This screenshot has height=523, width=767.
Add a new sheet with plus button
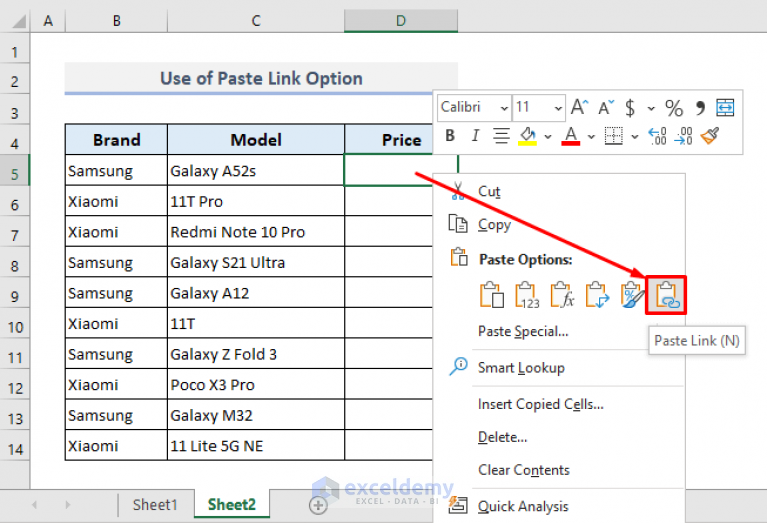tap(318, 506)
